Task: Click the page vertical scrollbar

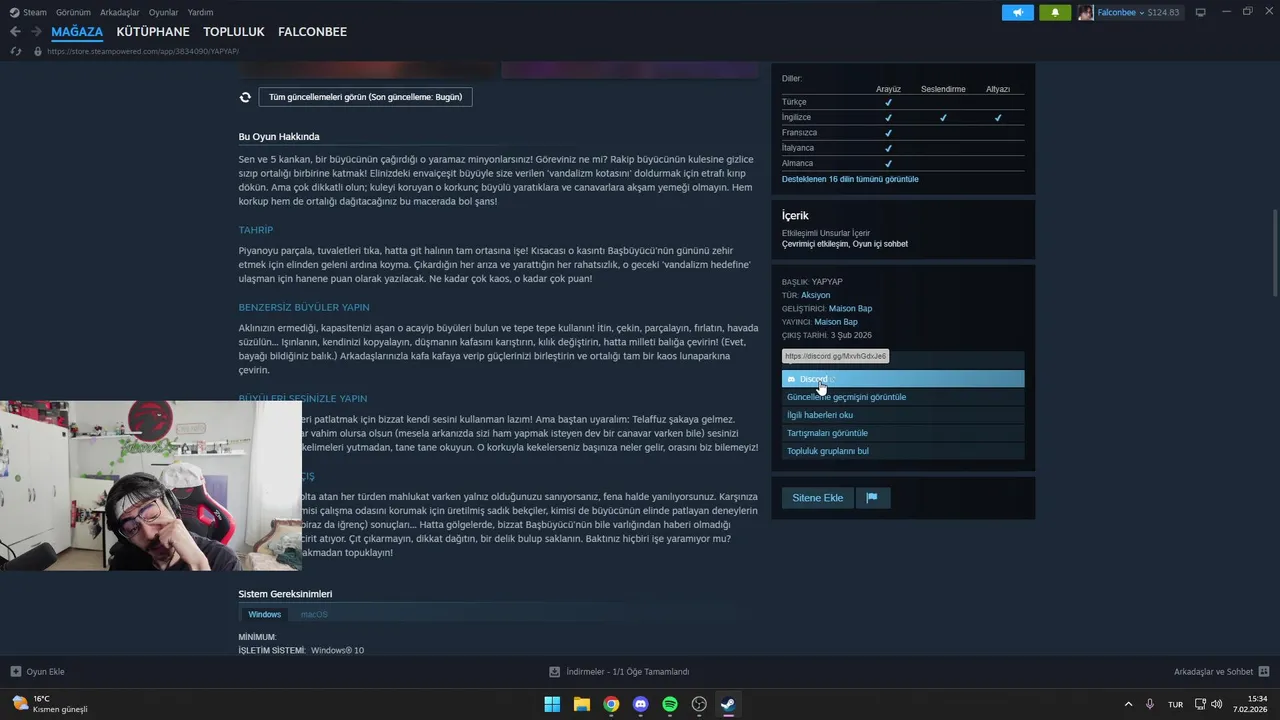Action: pos(1274,252)
